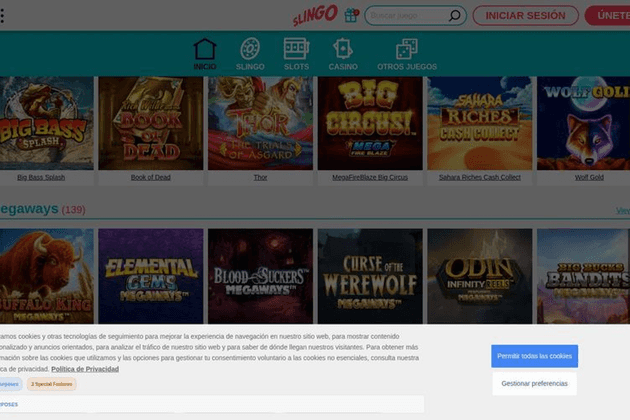
Task: Click the 3 Special Features tag
Action: (x=51, y=384)
